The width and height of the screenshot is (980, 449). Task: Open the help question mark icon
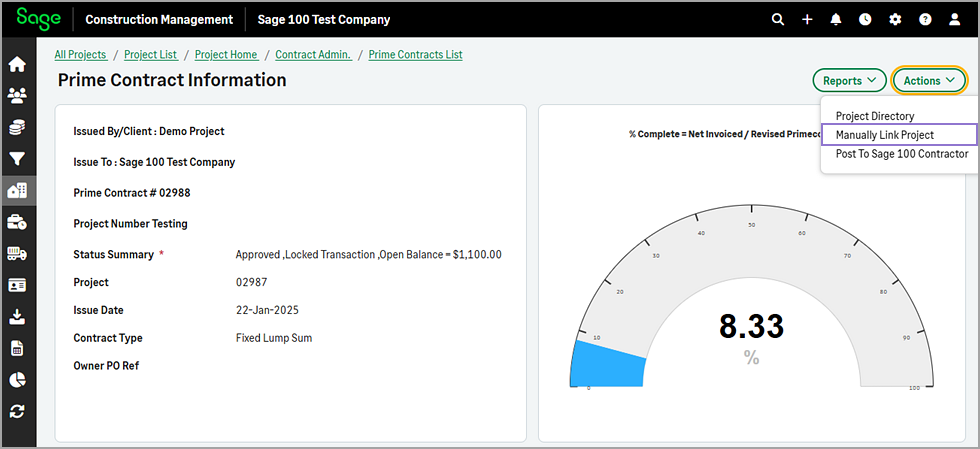point(925,19)
